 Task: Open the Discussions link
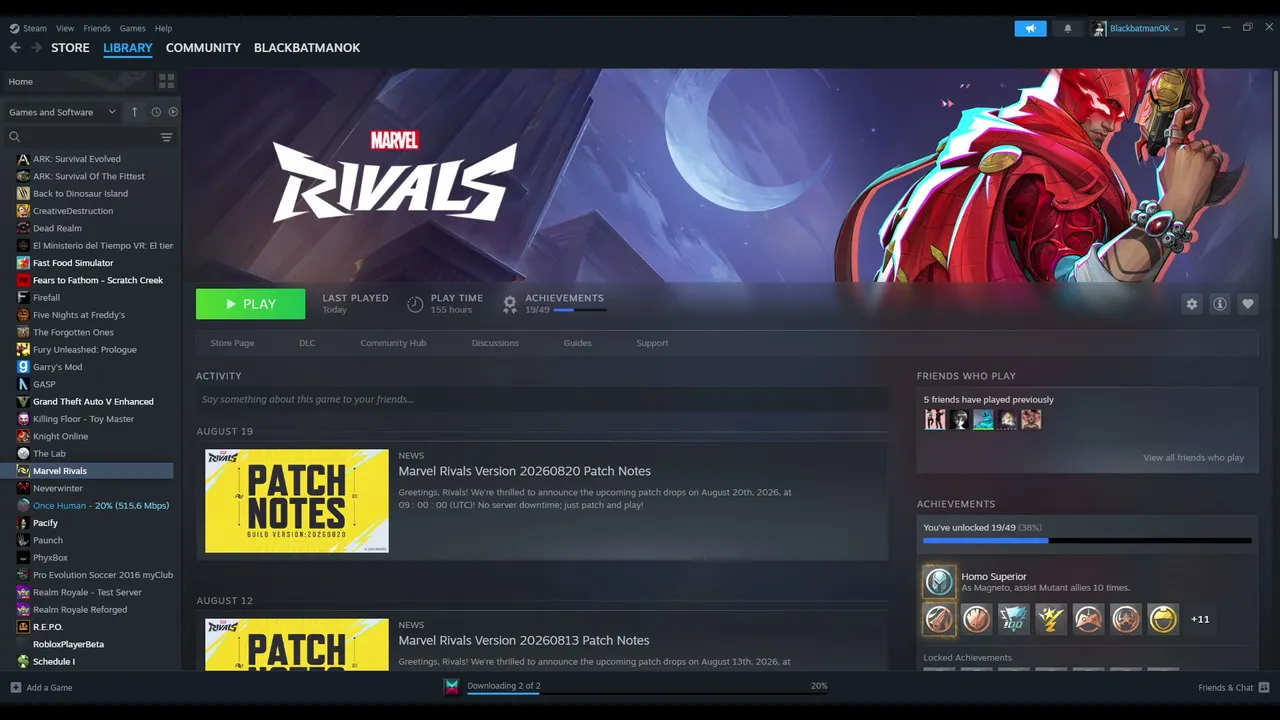[x=495, y=343]
